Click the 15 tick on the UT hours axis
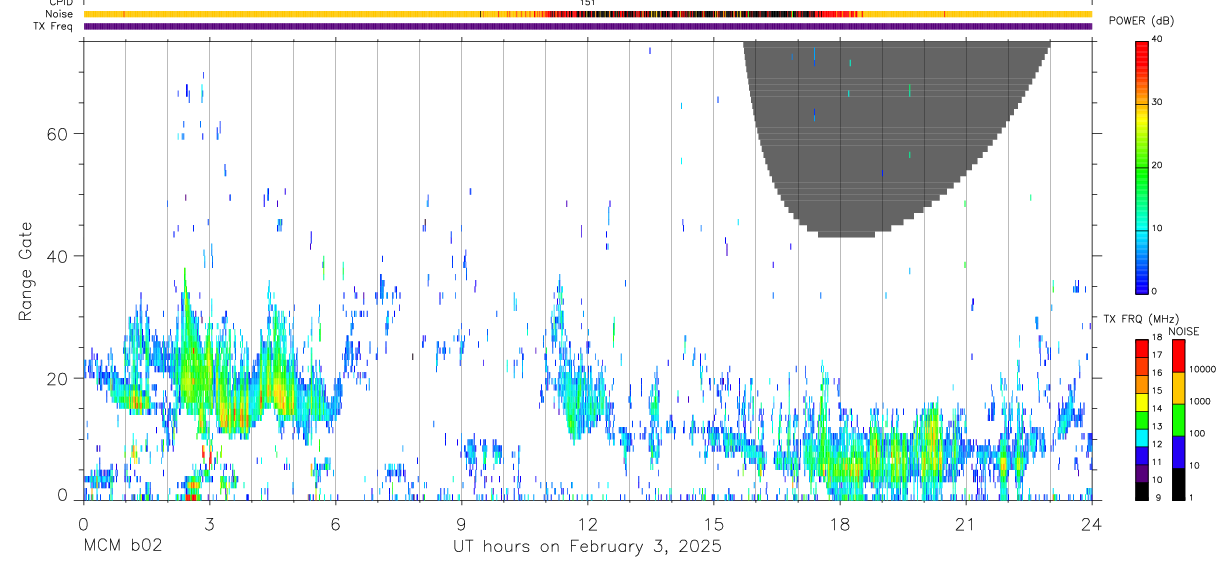 coord(714,522)
